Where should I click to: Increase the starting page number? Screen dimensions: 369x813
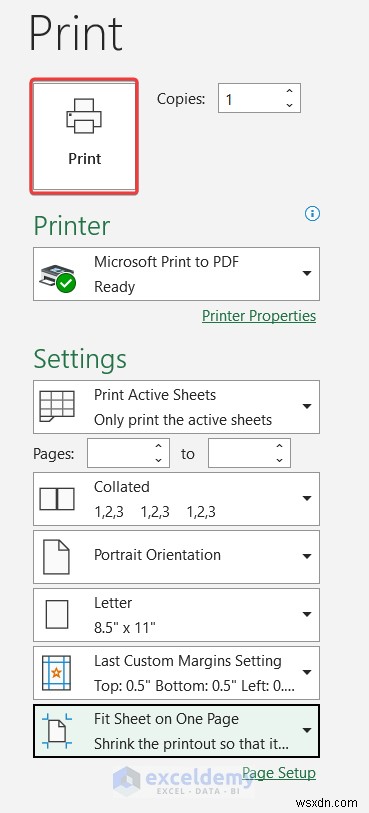coord(159,446)
